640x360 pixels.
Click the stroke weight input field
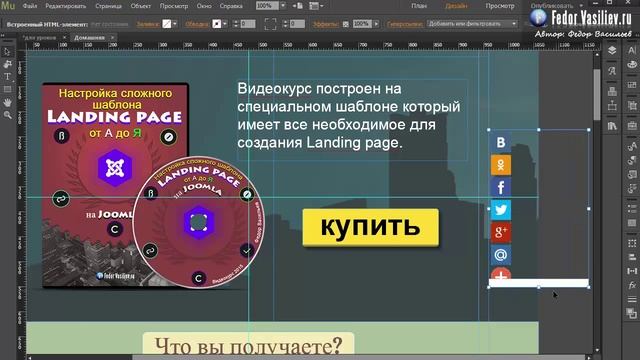coord(248,24)
